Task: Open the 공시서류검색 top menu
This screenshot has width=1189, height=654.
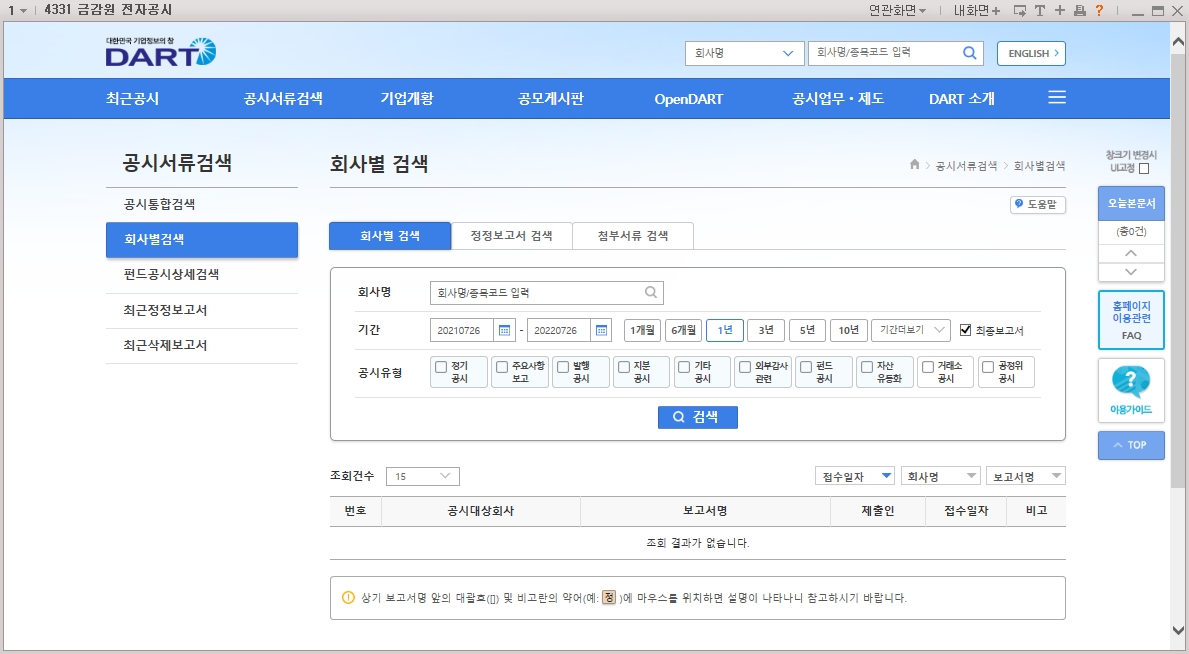Action: [x=283, y=99]
